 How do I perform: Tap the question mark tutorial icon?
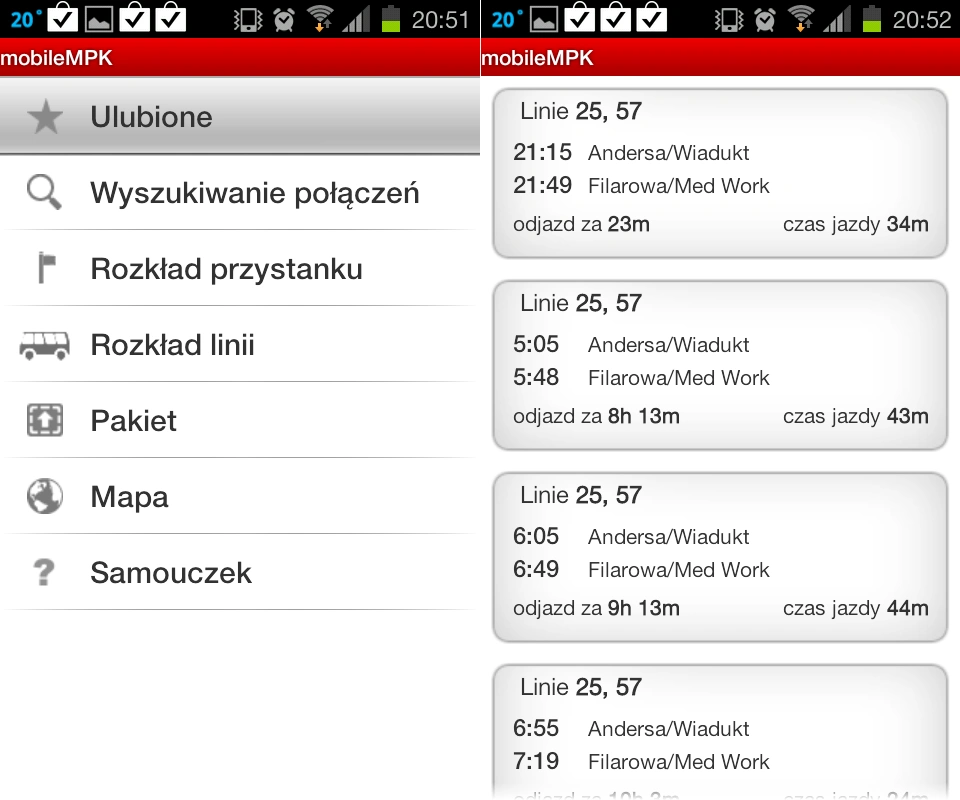point(44,572)
